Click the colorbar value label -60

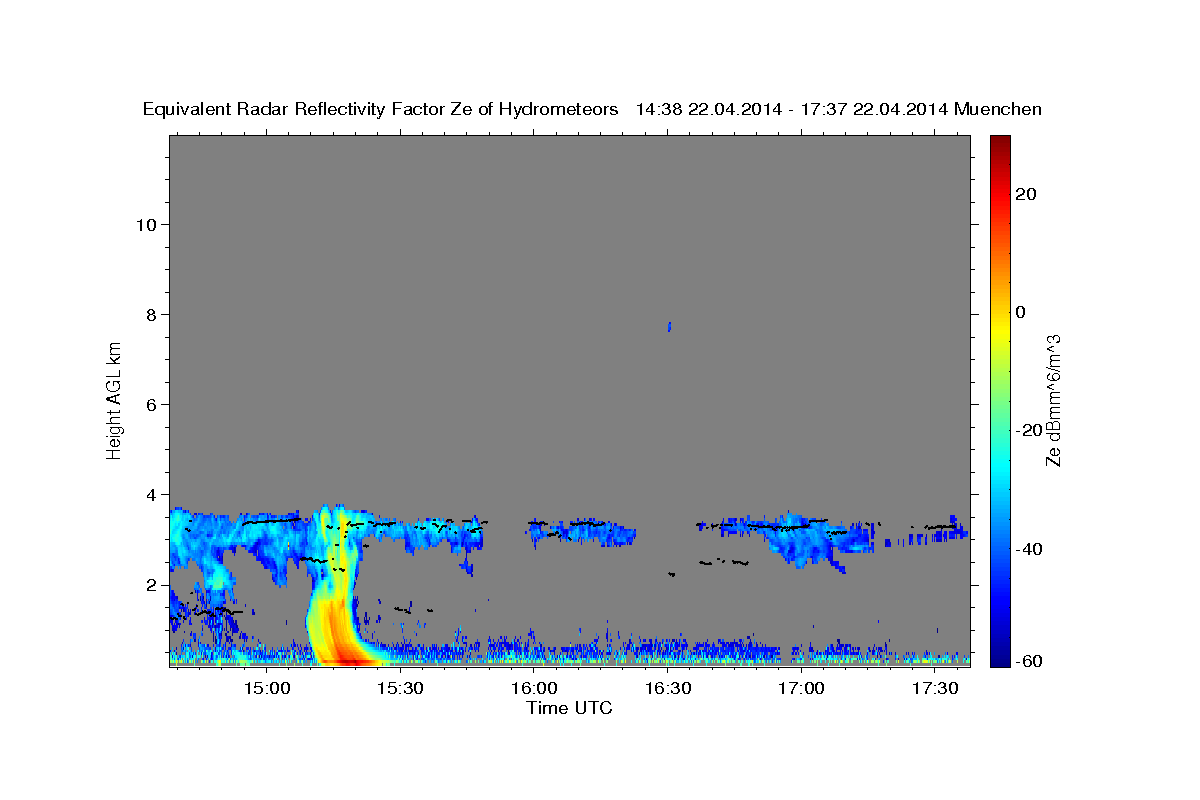coord(1029,661)
